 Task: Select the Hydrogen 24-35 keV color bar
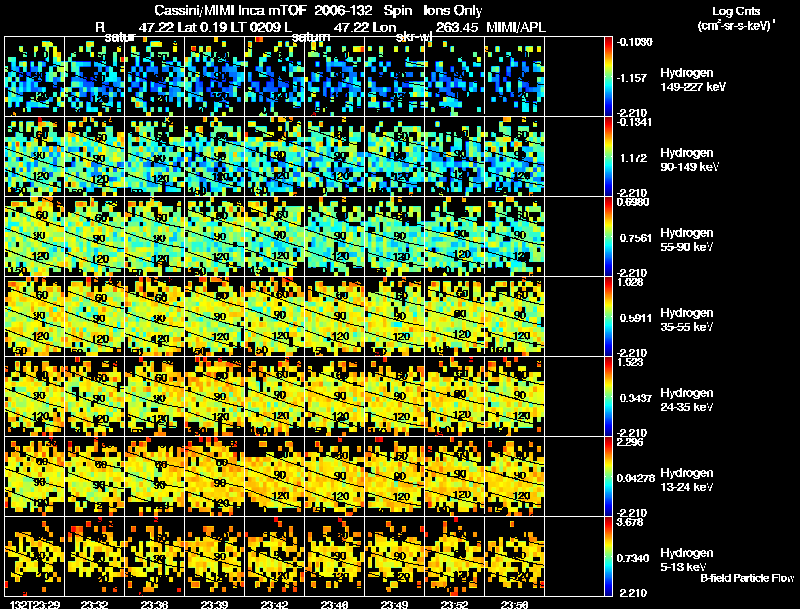608,397
